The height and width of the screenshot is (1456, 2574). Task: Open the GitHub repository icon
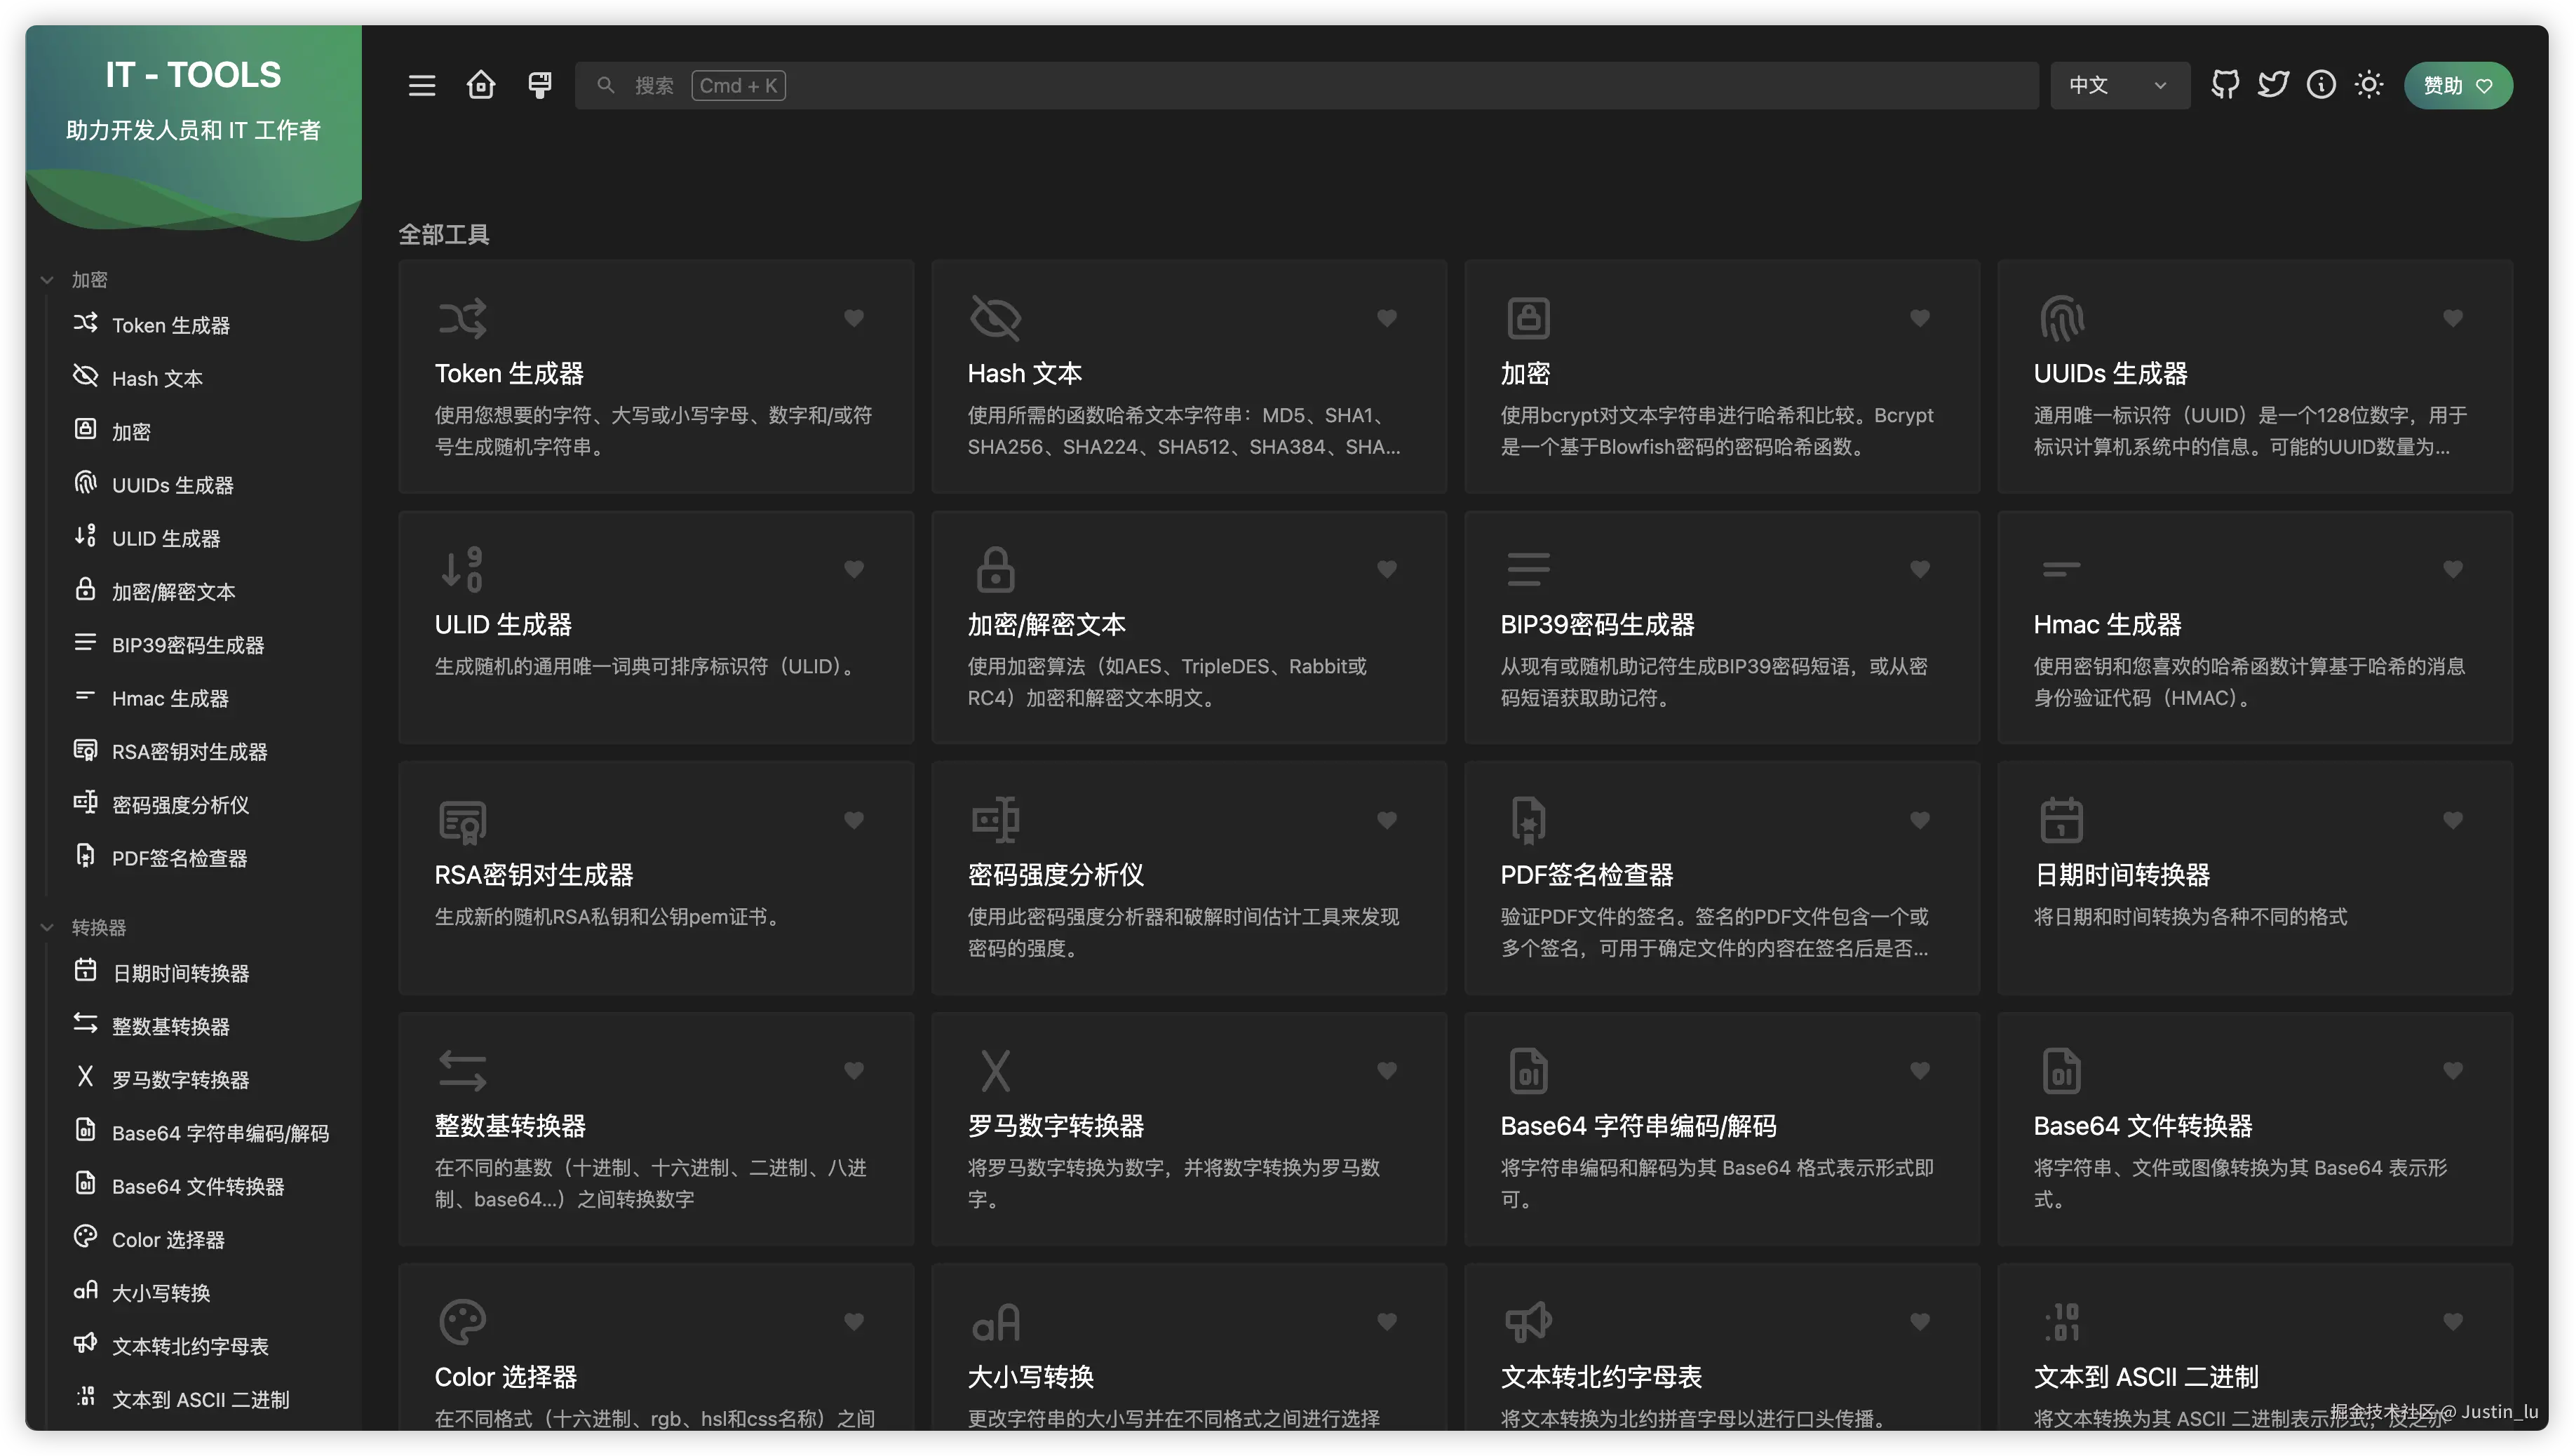pyautogui.click(x=2225, y=85)
